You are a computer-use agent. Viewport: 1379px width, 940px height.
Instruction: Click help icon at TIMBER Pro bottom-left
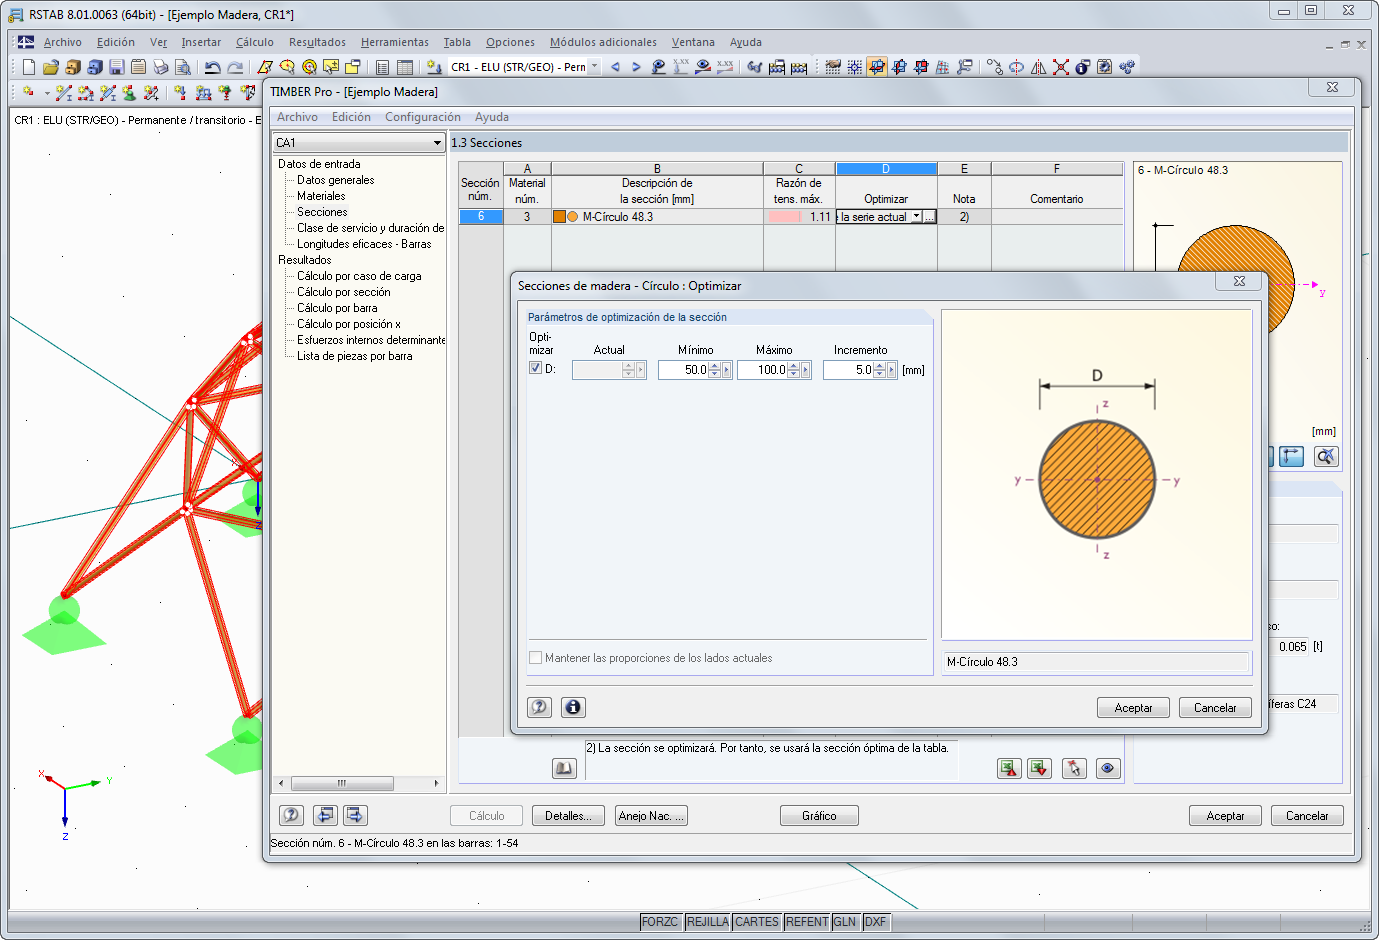[x=291, y=815]
